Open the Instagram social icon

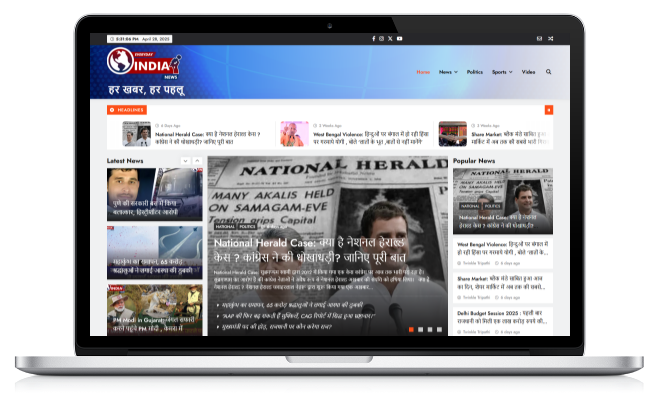click(382, 39)
